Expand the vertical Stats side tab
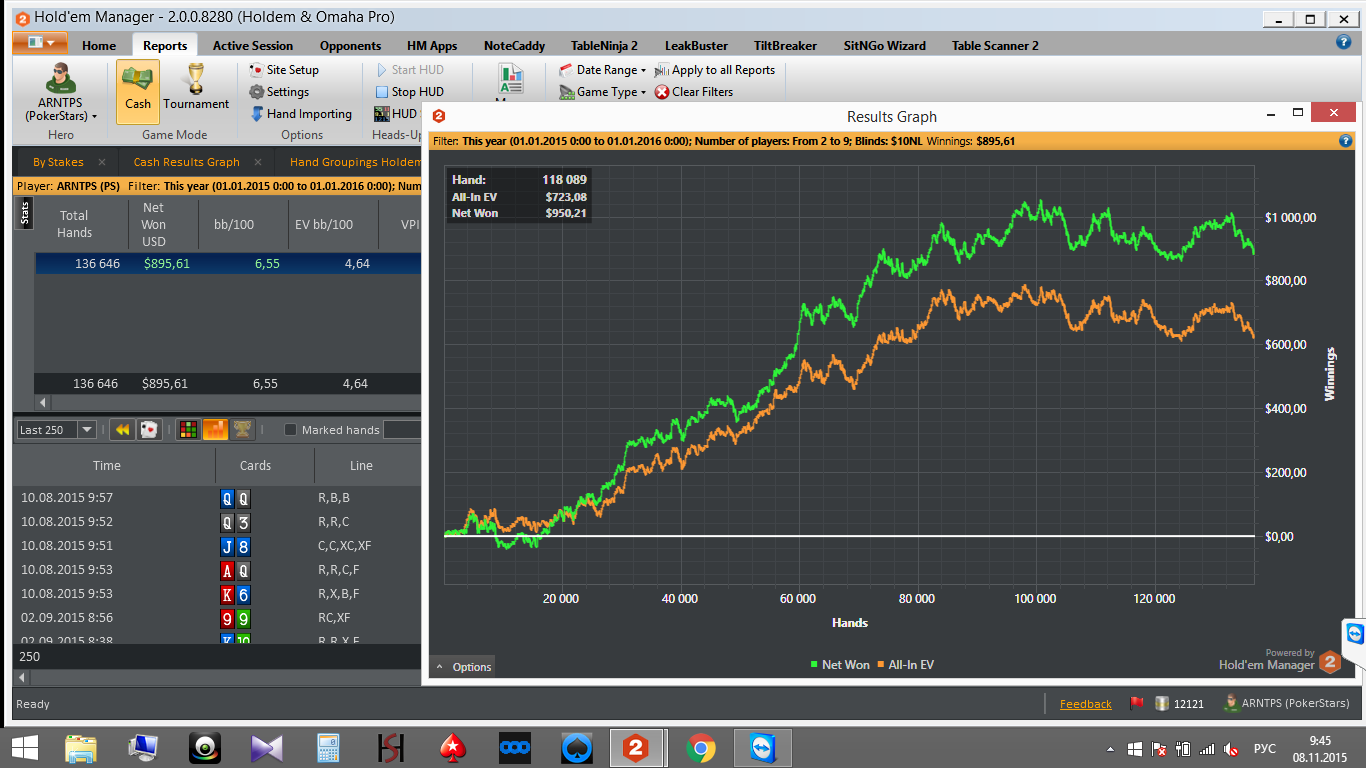The image size is (1366, 768). click(25, 212)
